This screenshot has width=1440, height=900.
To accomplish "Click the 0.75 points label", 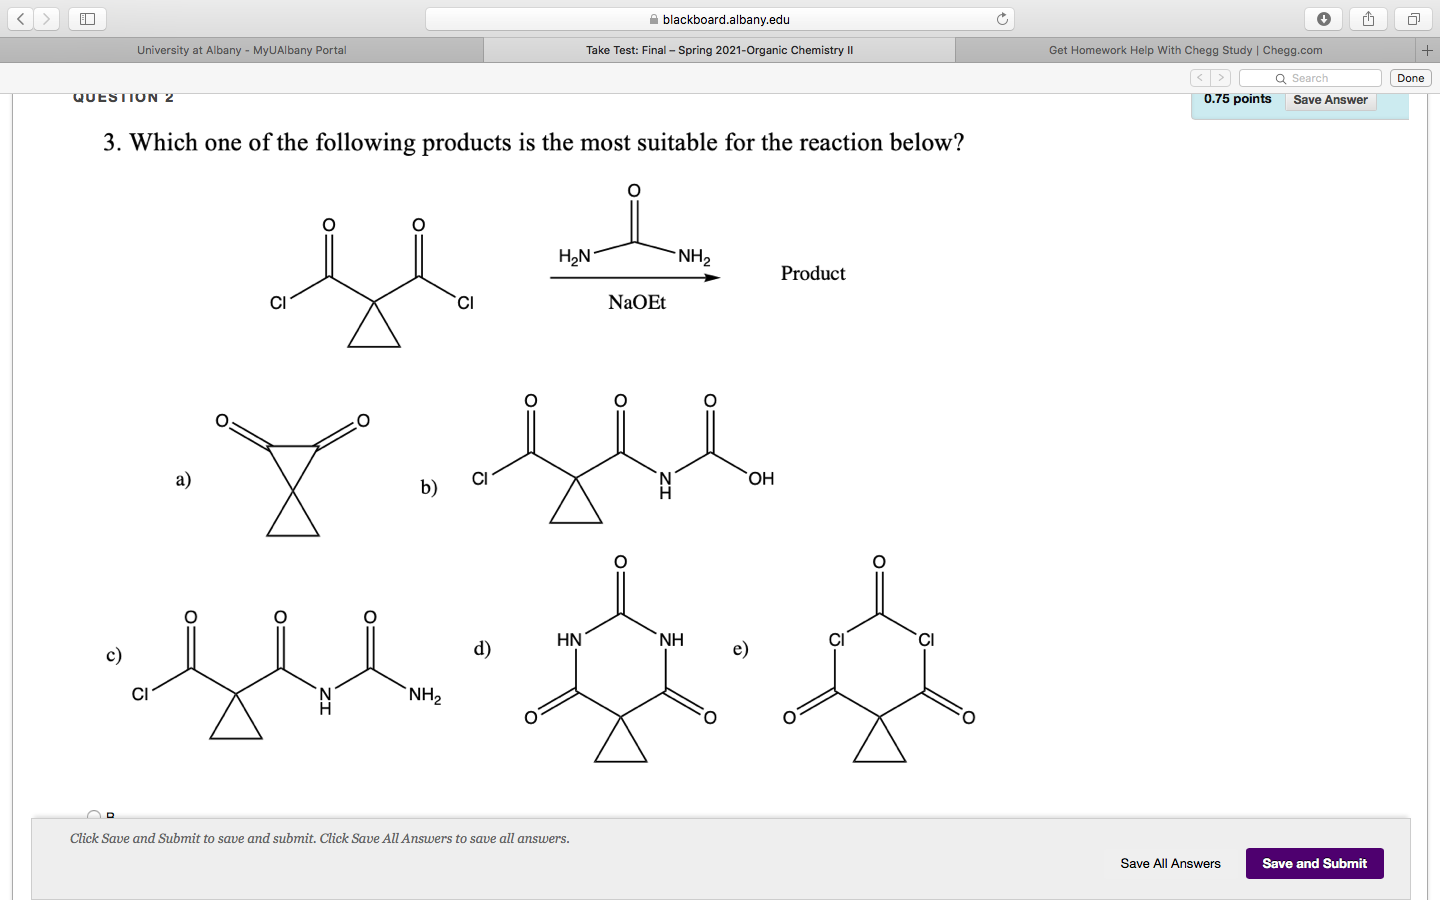I will 1237,99.
